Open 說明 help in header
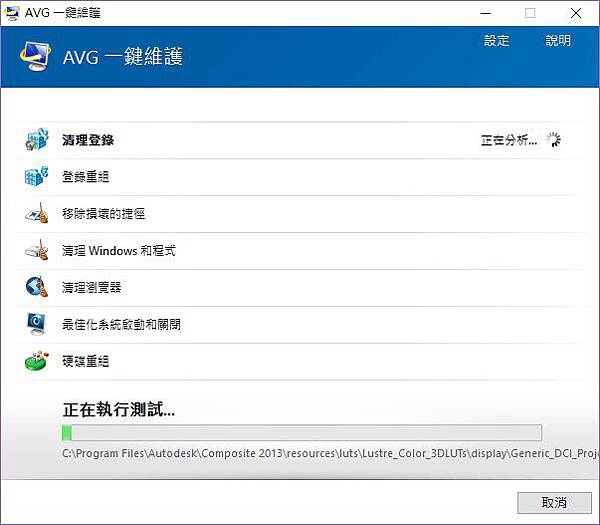600x525 pixels. pyautogui.click(x=558, y=41)
